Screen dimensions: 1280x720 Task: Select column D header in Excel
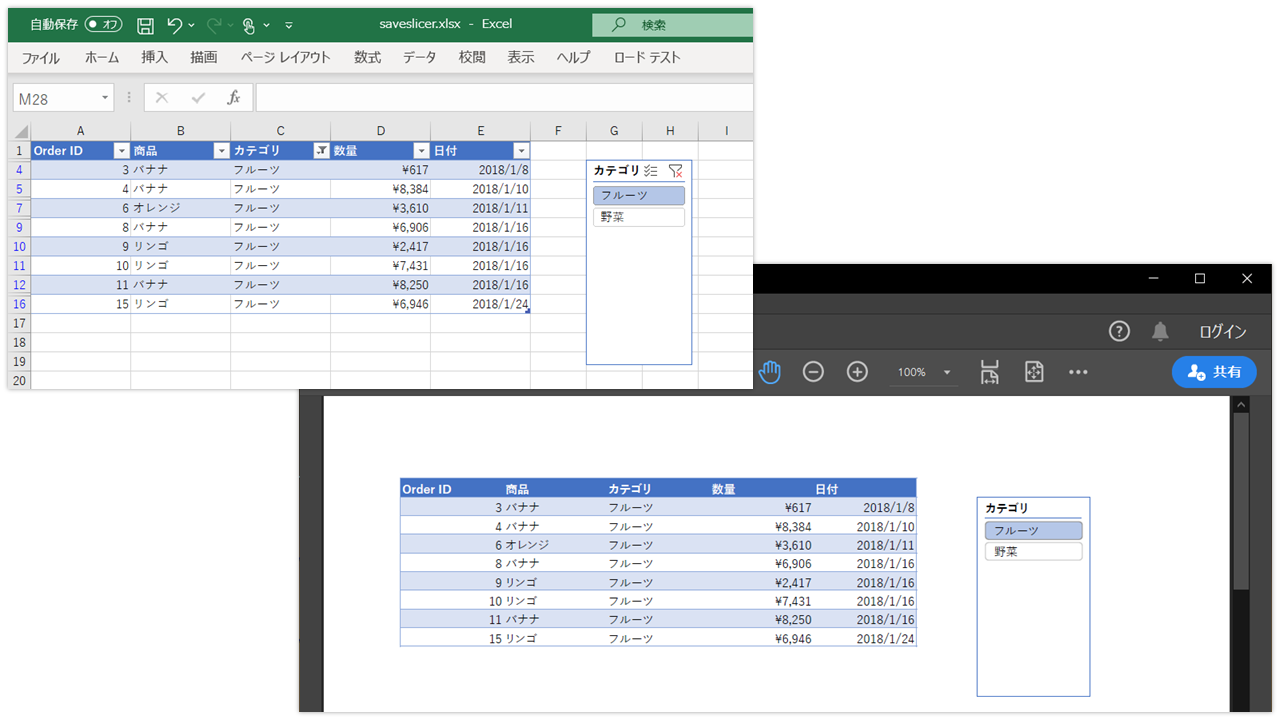pyautogui.click(x=381, y=131)
